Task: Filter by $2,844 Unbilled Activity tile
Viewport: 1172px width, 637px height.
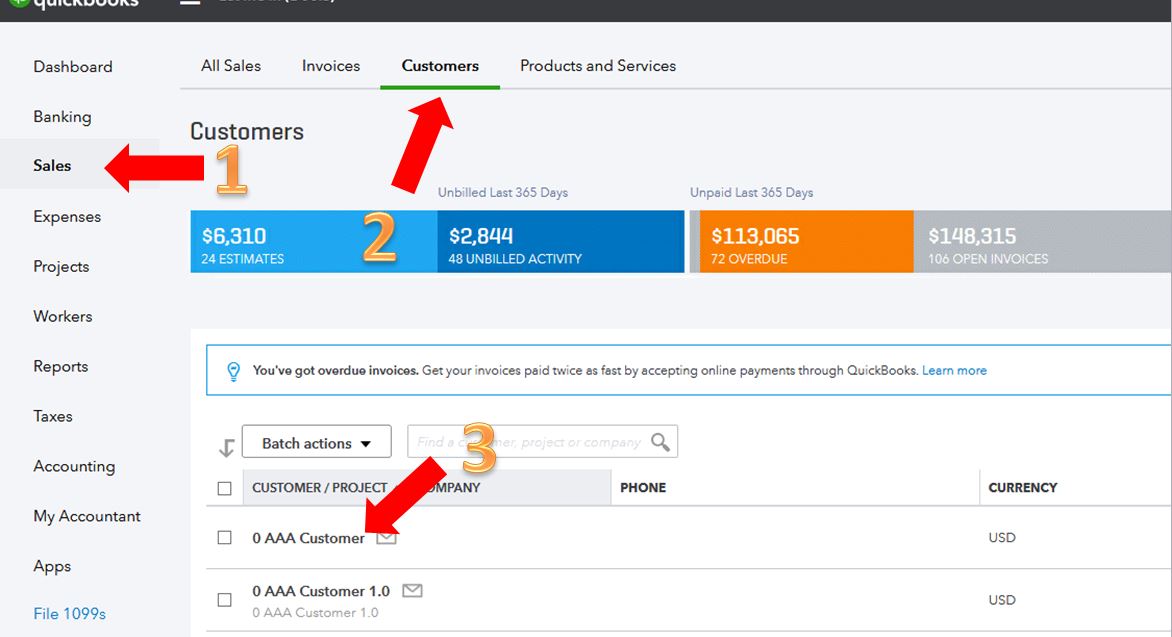Action: 561,241
